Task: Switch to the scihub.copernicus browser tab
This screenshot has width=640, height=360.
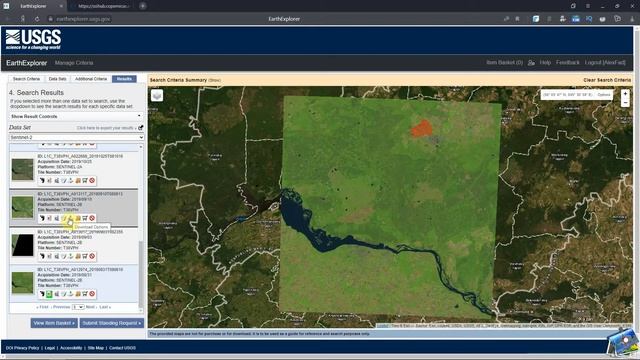Action: 102,6
